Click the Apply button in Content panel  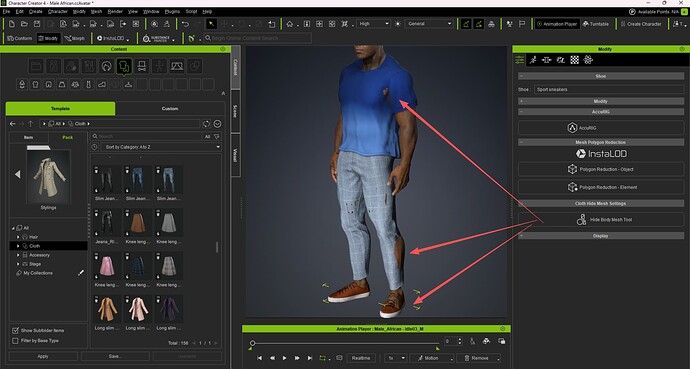[x=43, y=356]
